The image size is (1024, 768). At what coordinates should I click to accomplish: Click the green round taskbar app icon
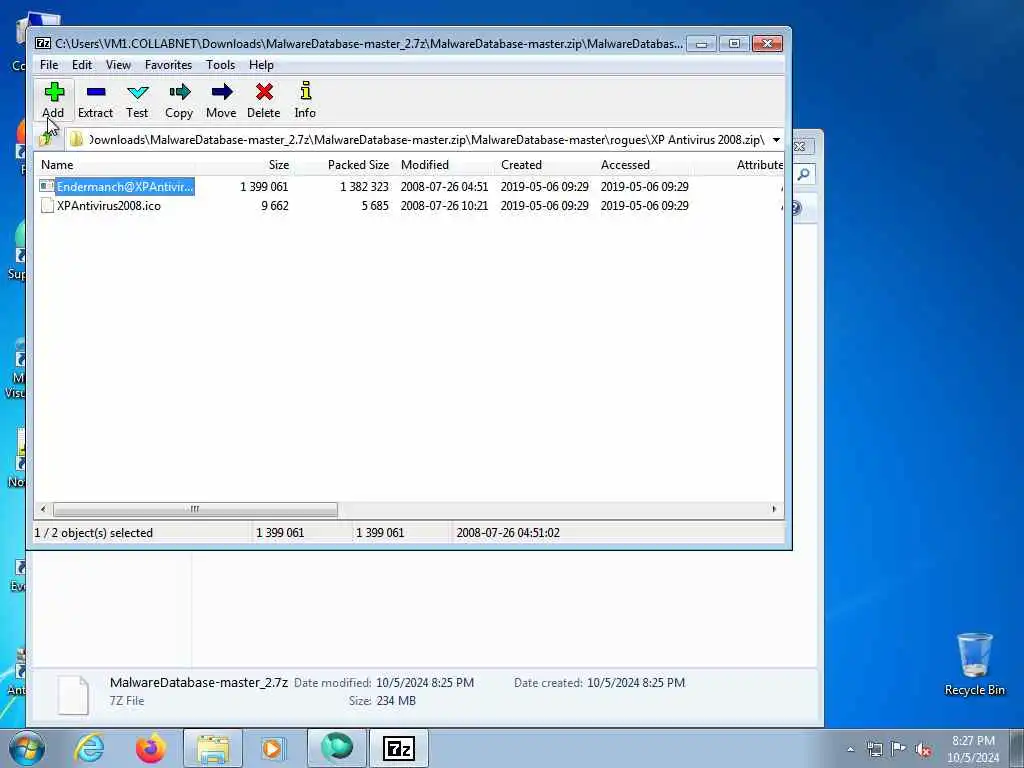pos(337,748)
